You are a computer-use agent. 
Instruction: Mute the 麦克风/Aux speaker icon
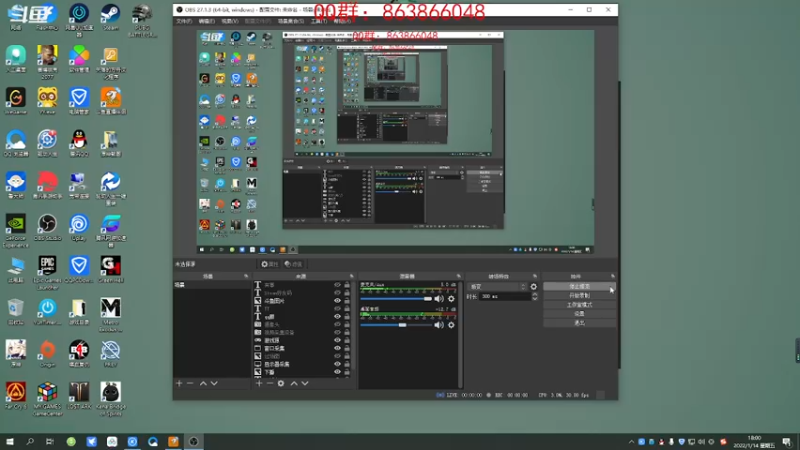(x=439, y=298)
